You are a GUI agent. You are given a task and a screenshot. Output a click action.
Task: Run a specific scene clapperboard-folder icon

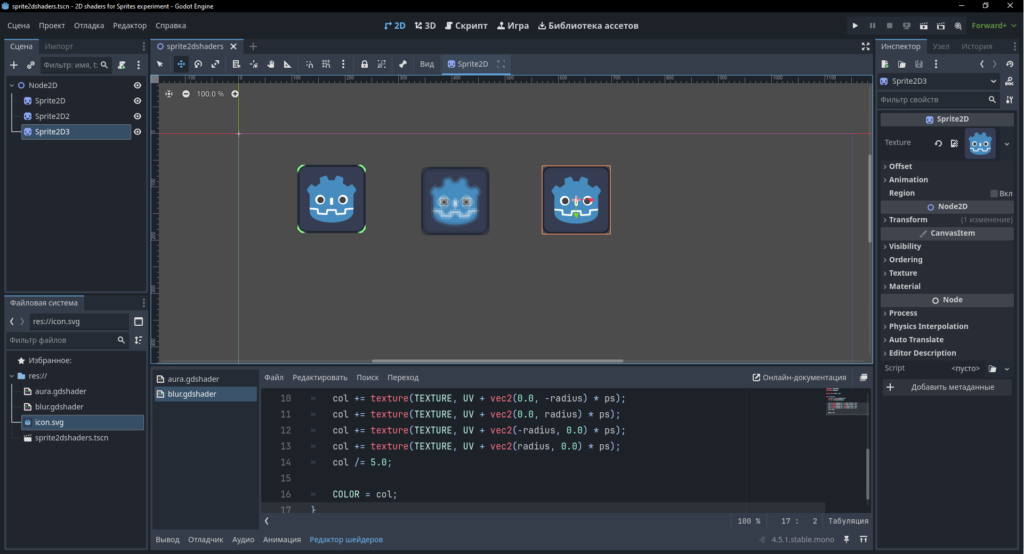(940, 26)
